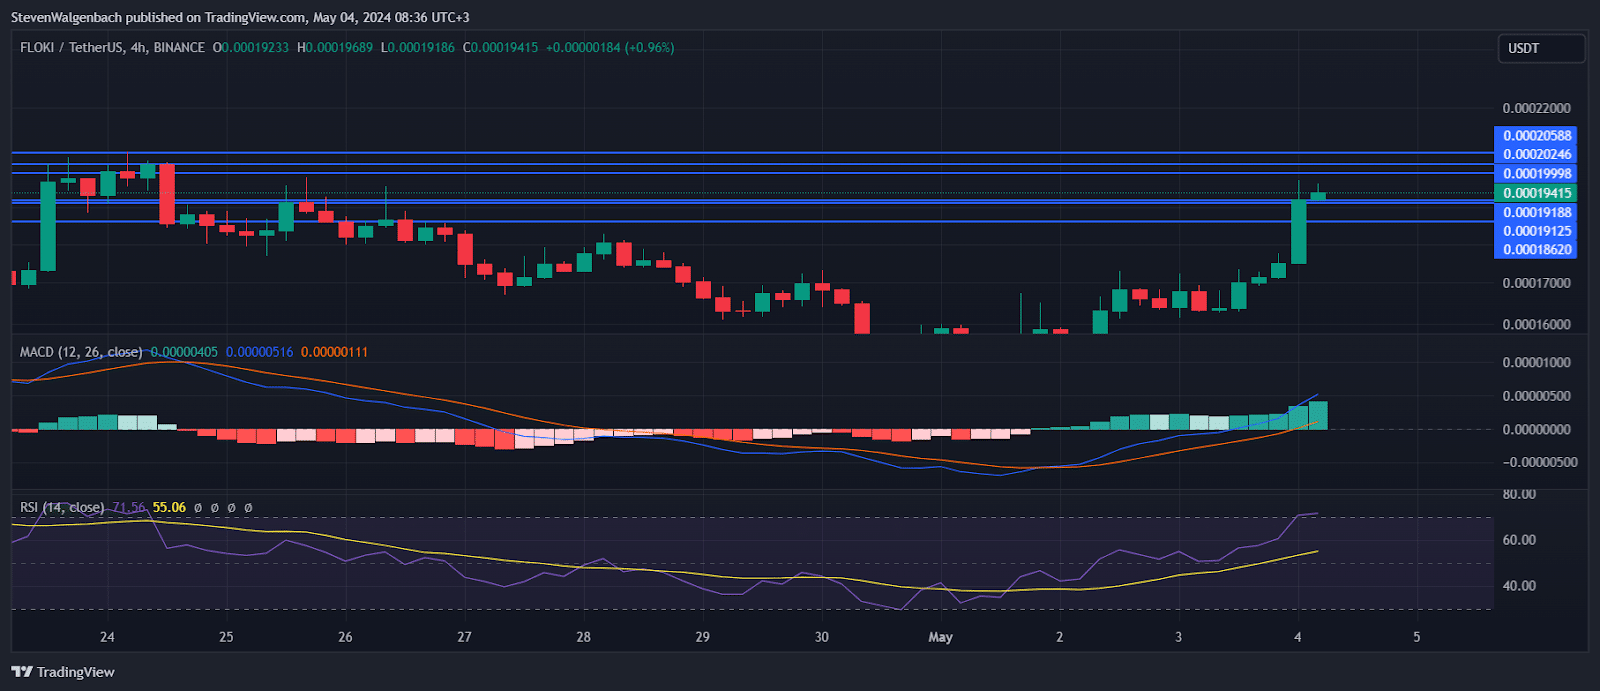The image size is (1600, 691).
Task: Select the 0.00019998 price level label
Action: [1537, 173]
